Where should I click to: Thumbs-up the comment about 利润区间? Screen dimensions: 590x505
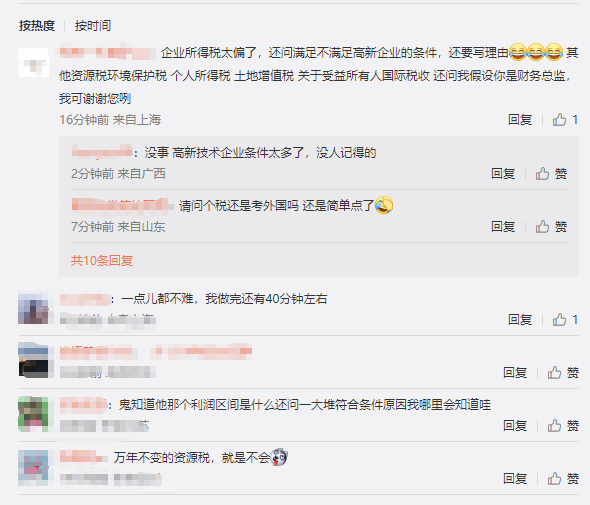pyautogui.click(x=563, y=426)
